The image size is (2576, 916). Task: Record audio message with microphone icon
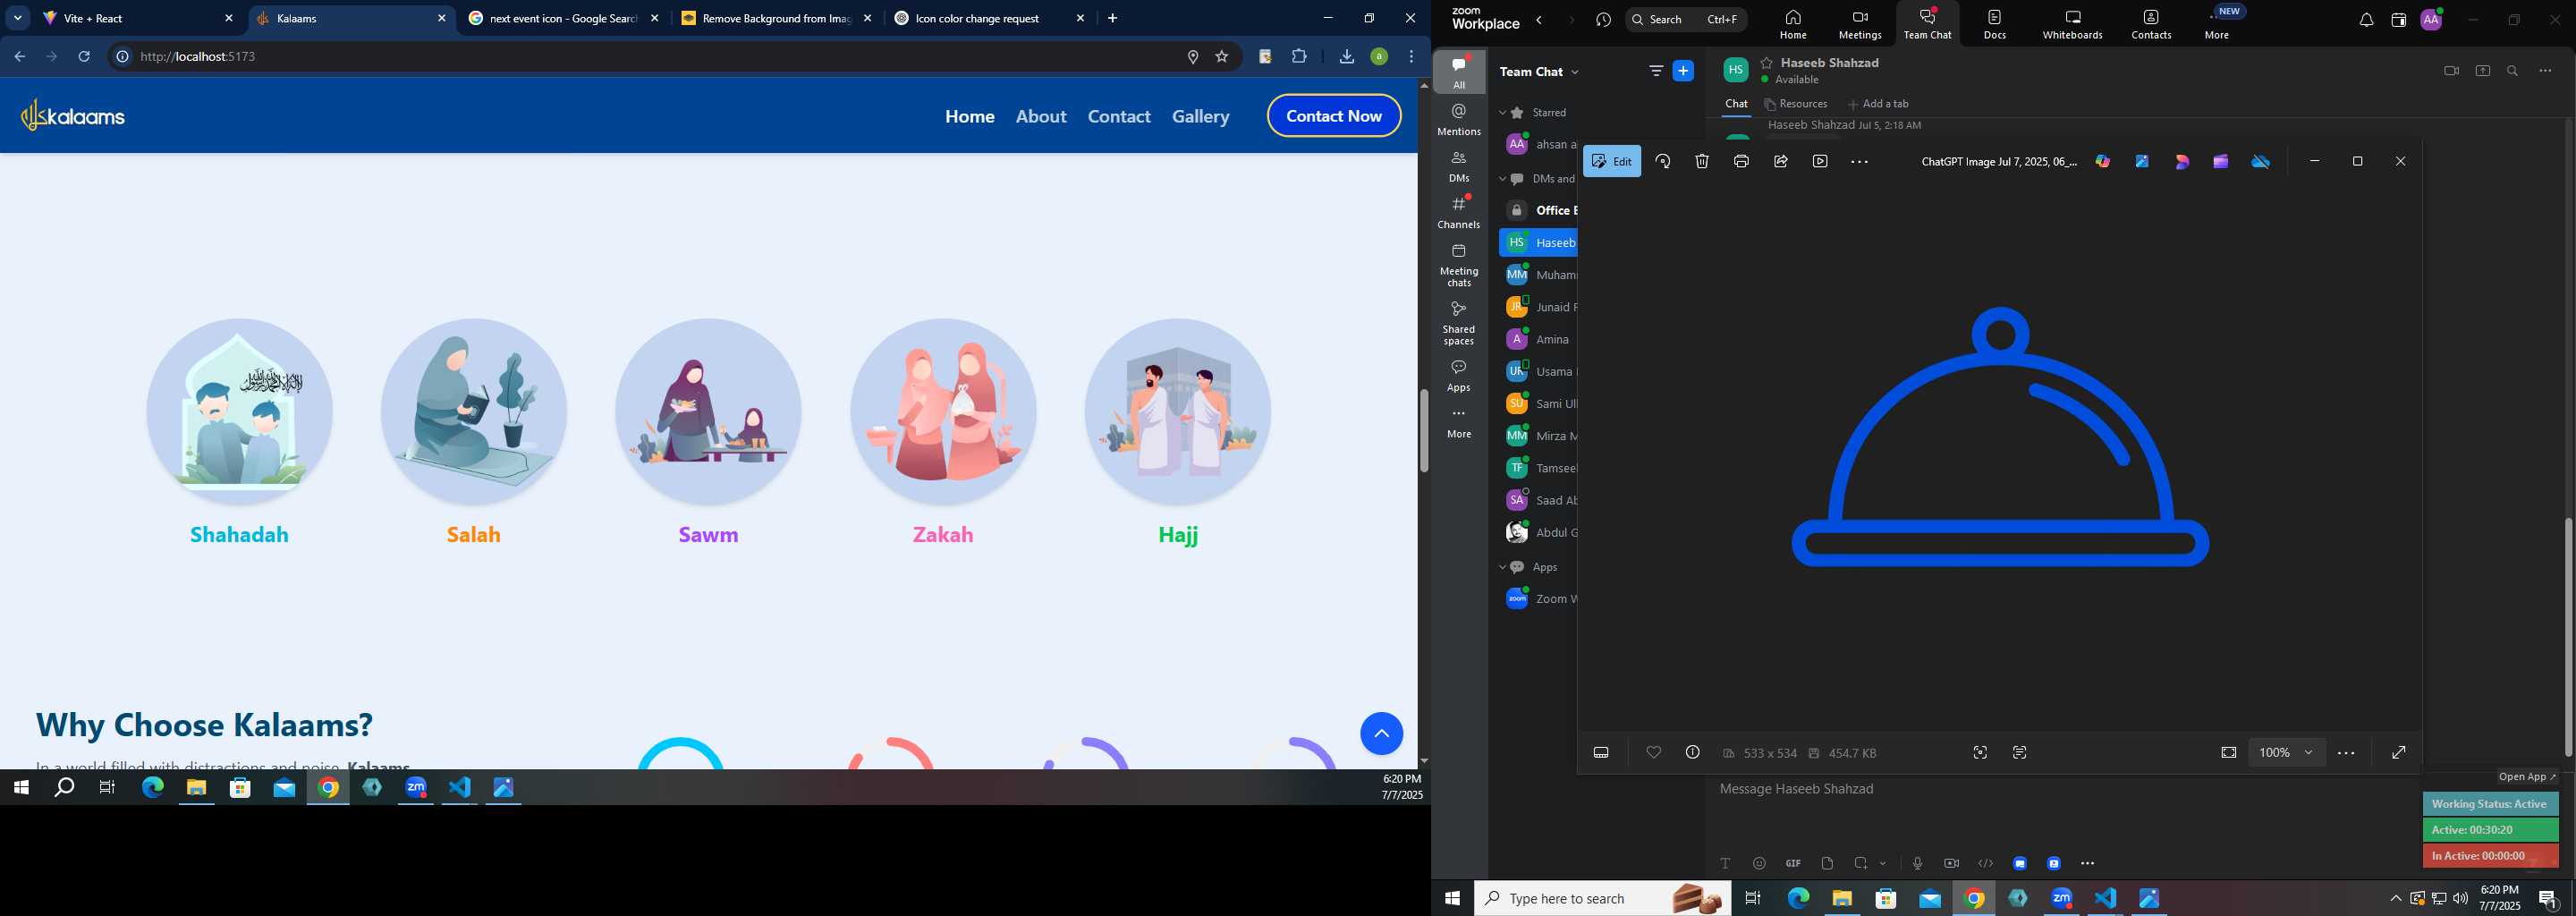(1917, 863)
